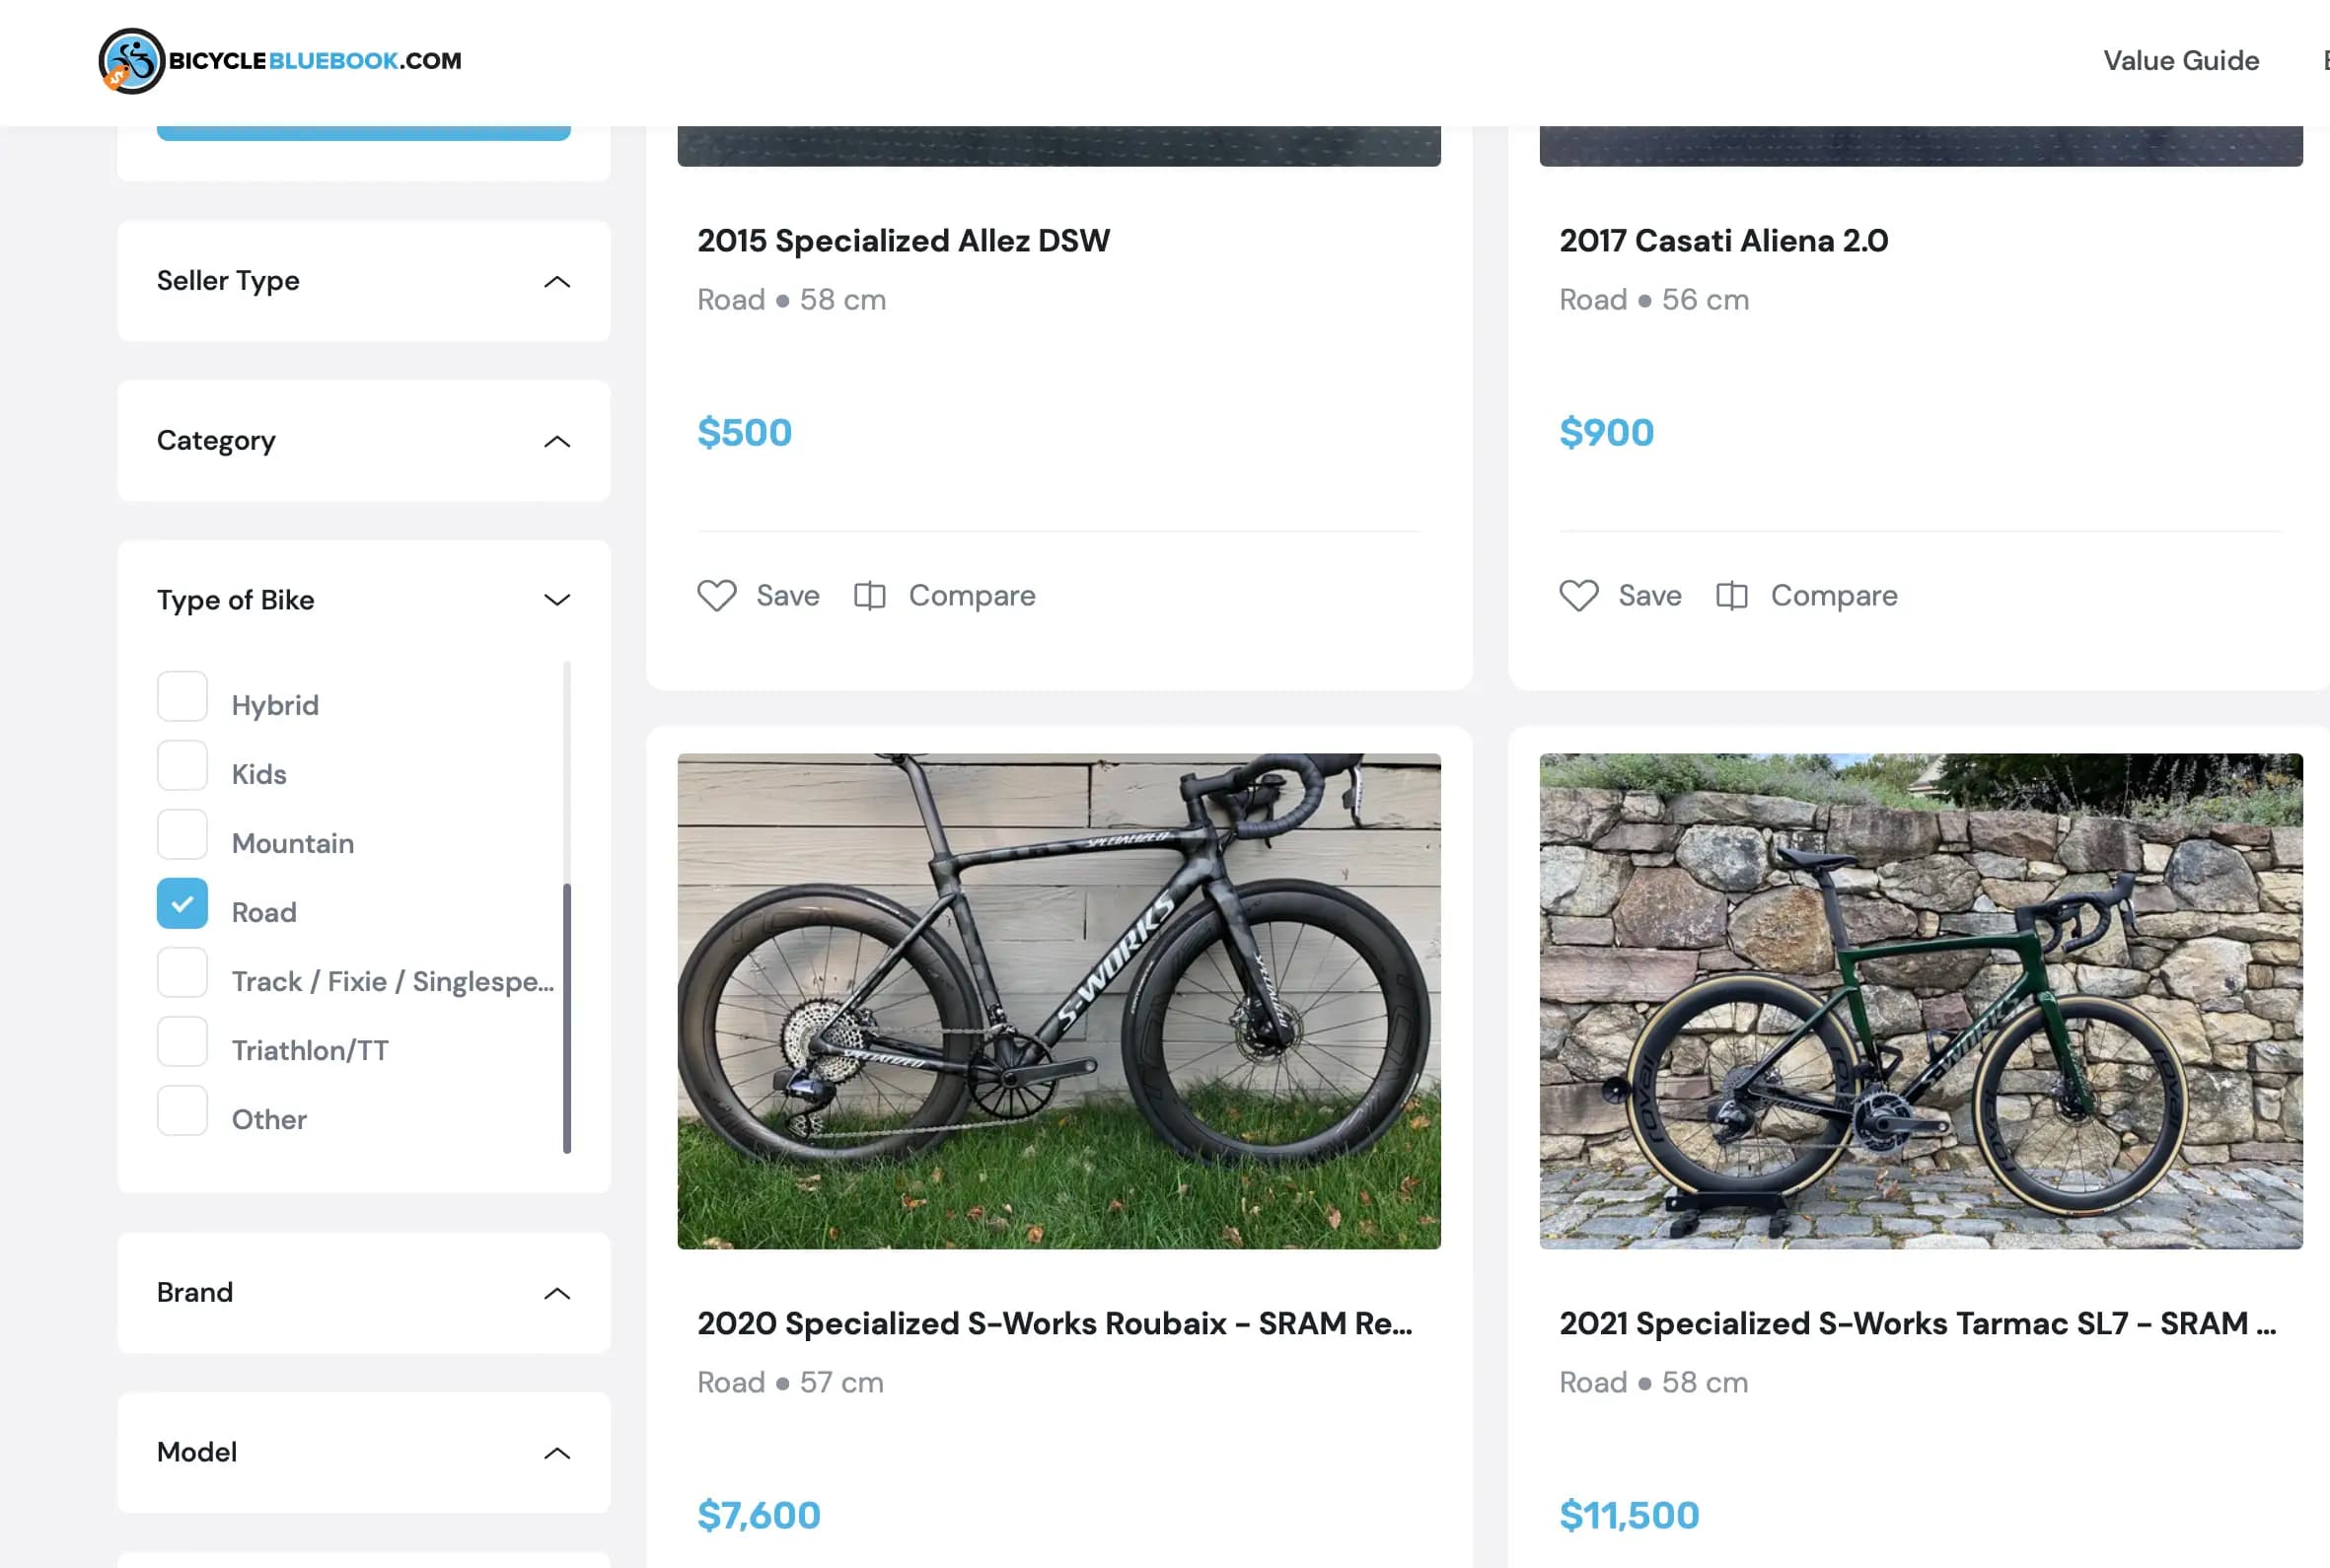Open the Value Guide menu item
Viewport: 2330px width, 1568px height.
click(x=2180, y=61)
